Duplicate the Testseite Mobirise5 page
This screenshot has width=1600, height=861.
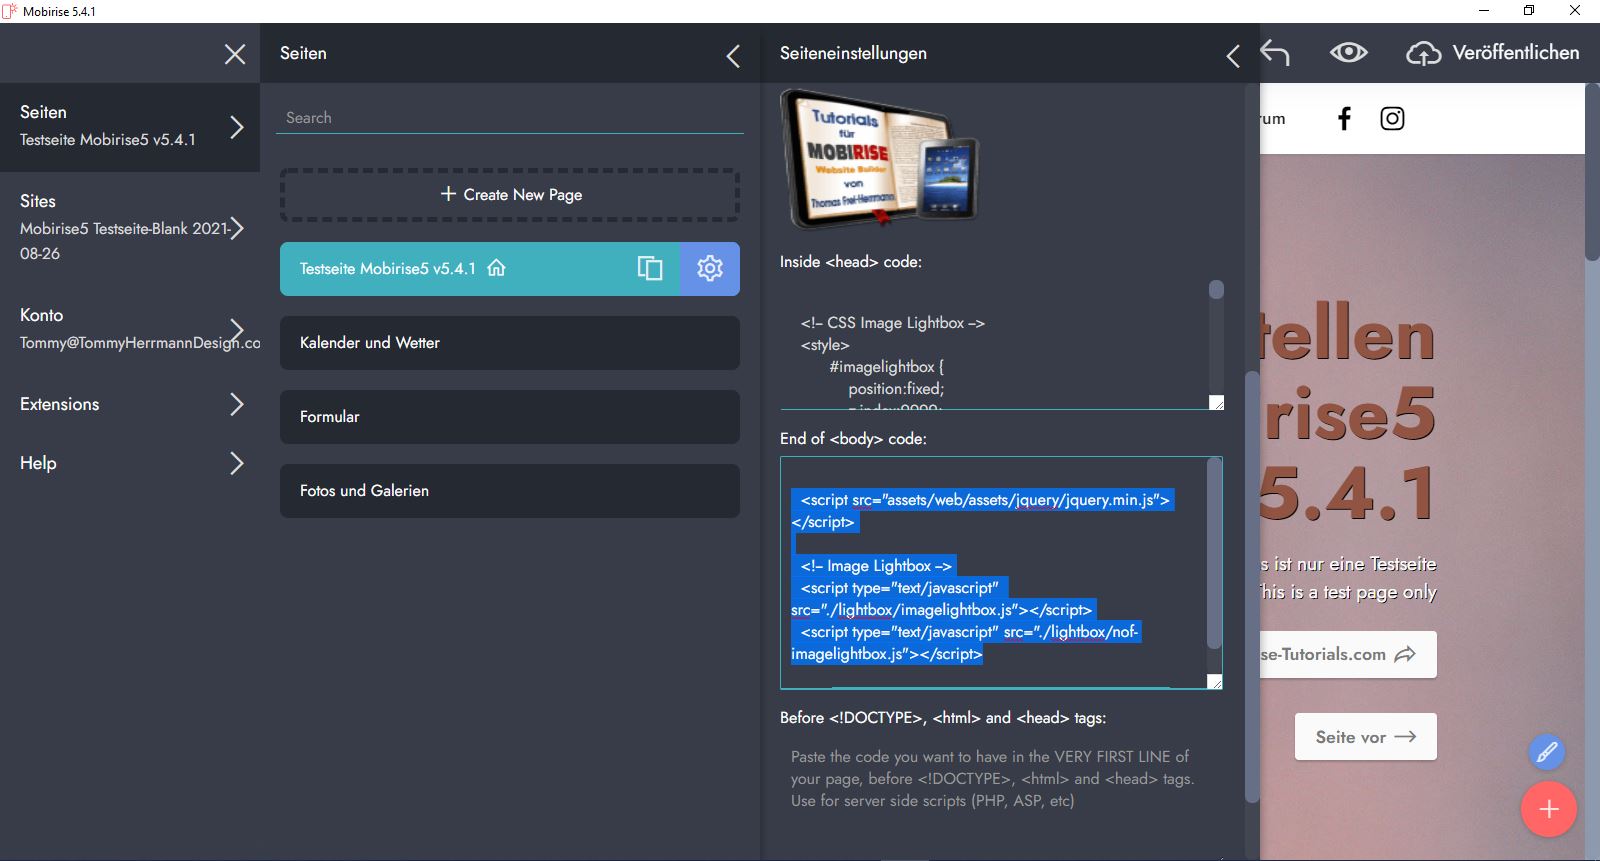pos(650,269)
